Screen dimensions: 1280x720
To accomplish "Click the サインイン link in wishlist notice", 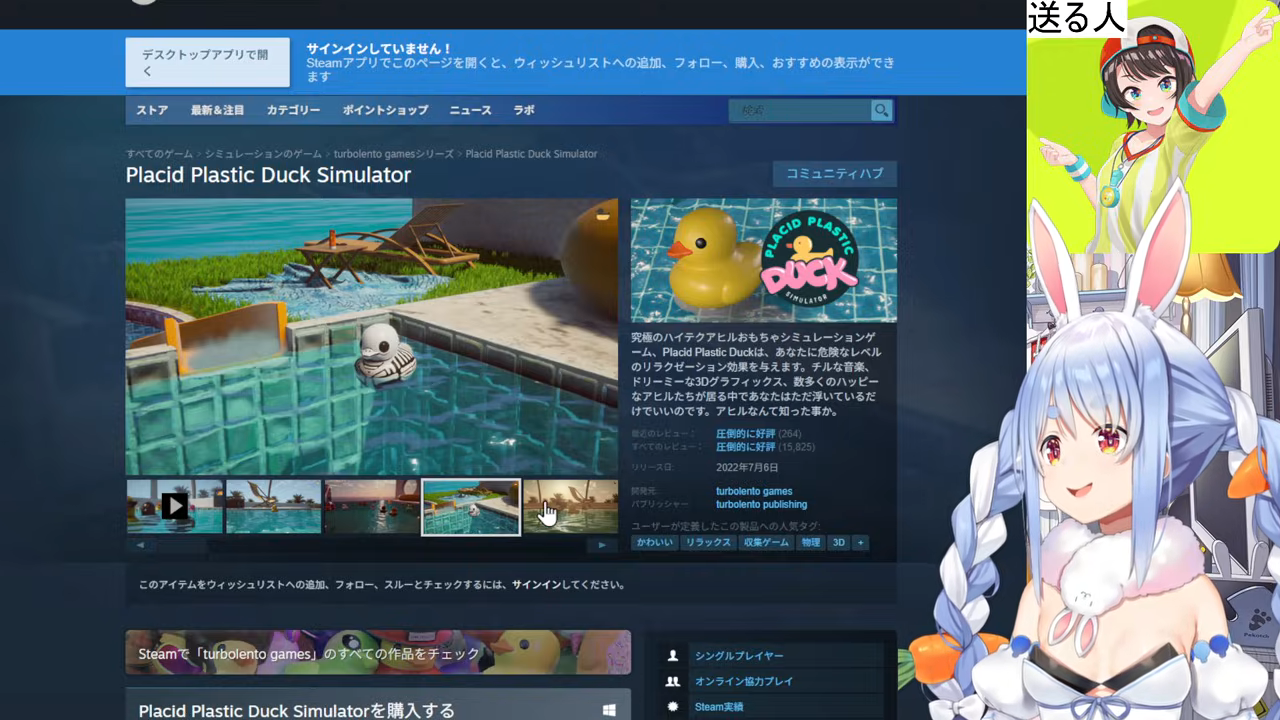I will 536,585.
